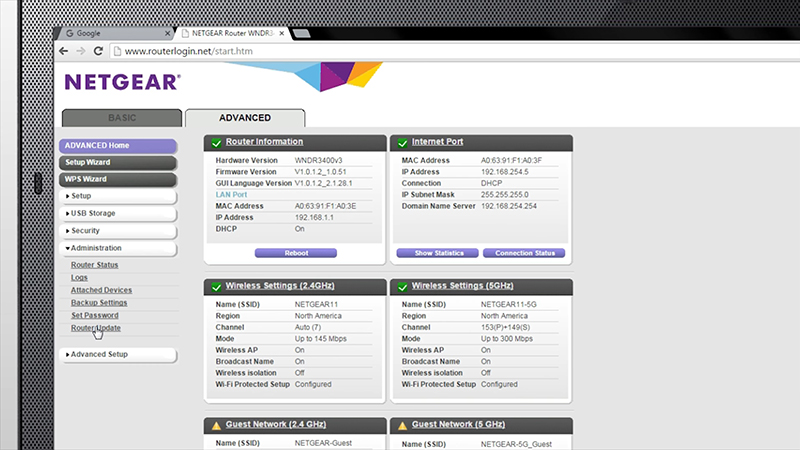This screenshot has width=800, height=450.
Task: Click the browser back arrow
Action: pos(64,51)
